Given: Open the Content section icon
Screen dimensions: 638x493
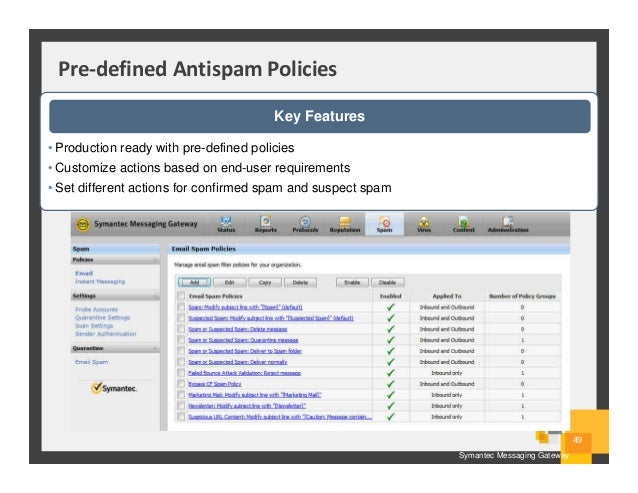Looking at the screenshot, I should [463, 222].
